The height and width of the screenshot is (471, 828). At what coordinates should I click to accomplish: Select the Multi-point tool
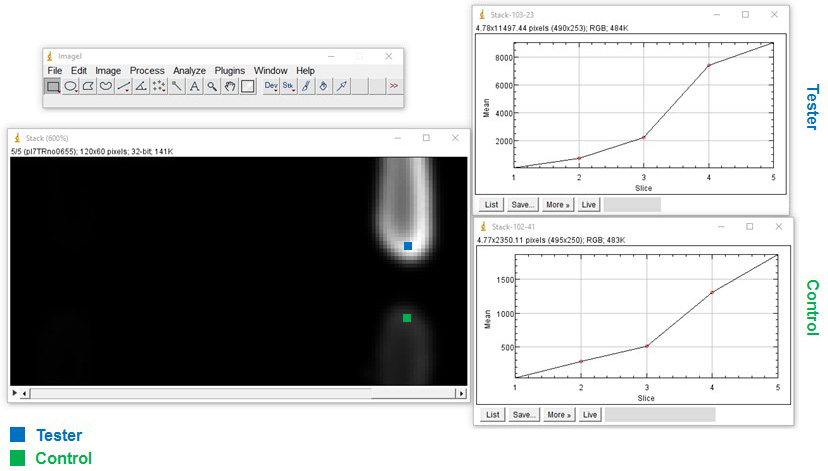(x=159, y=86)
